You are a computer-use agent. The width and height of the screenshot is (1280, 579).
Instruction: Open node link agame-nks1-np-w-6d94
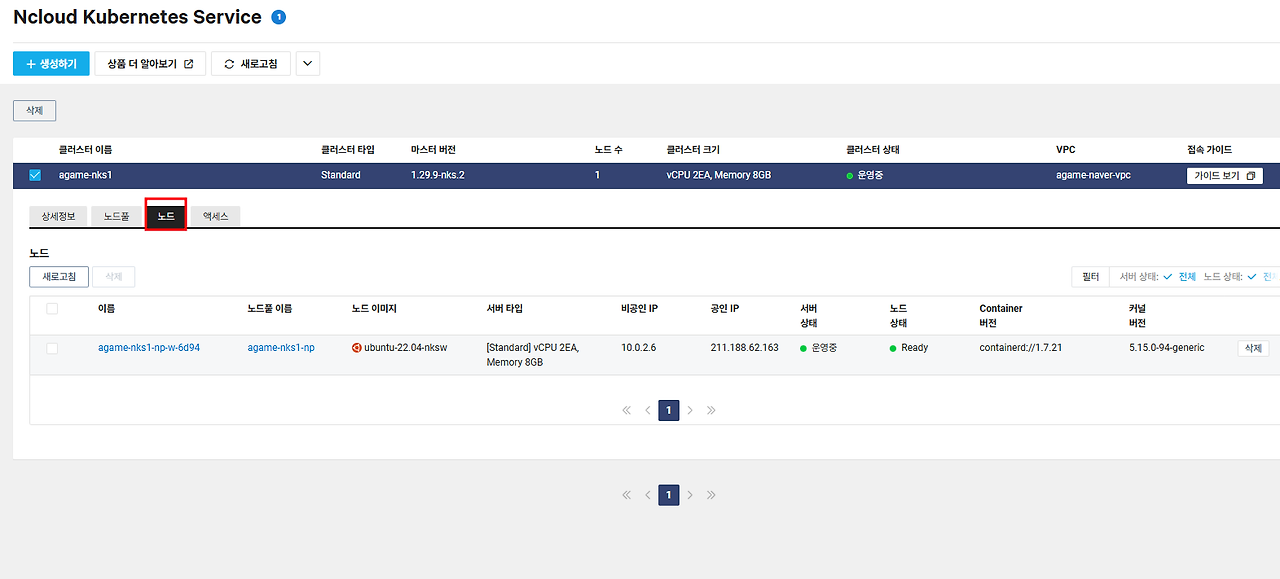pyautogui.click(x=149, y=348)
